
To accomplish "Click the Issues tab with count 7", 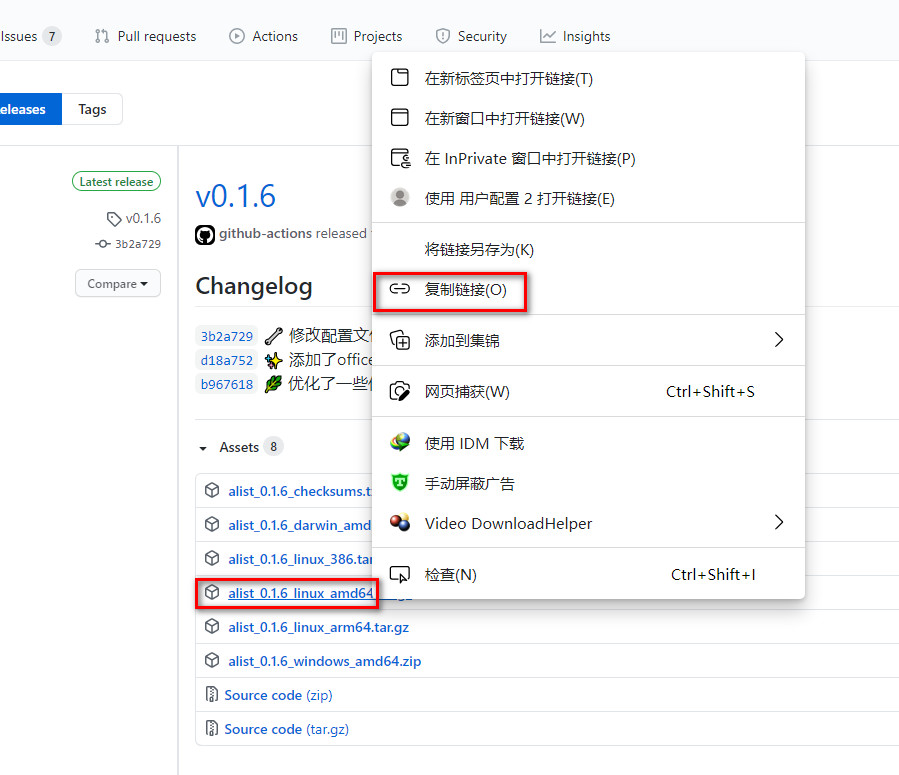I will pyautogui.click(x=30, y=36).
